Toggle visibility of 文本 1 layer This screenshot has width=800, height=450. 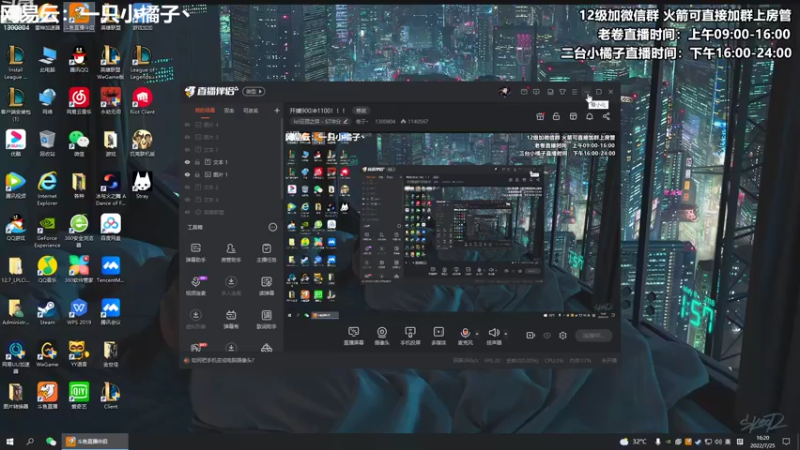pyautogui.click(x=187, y=162)
